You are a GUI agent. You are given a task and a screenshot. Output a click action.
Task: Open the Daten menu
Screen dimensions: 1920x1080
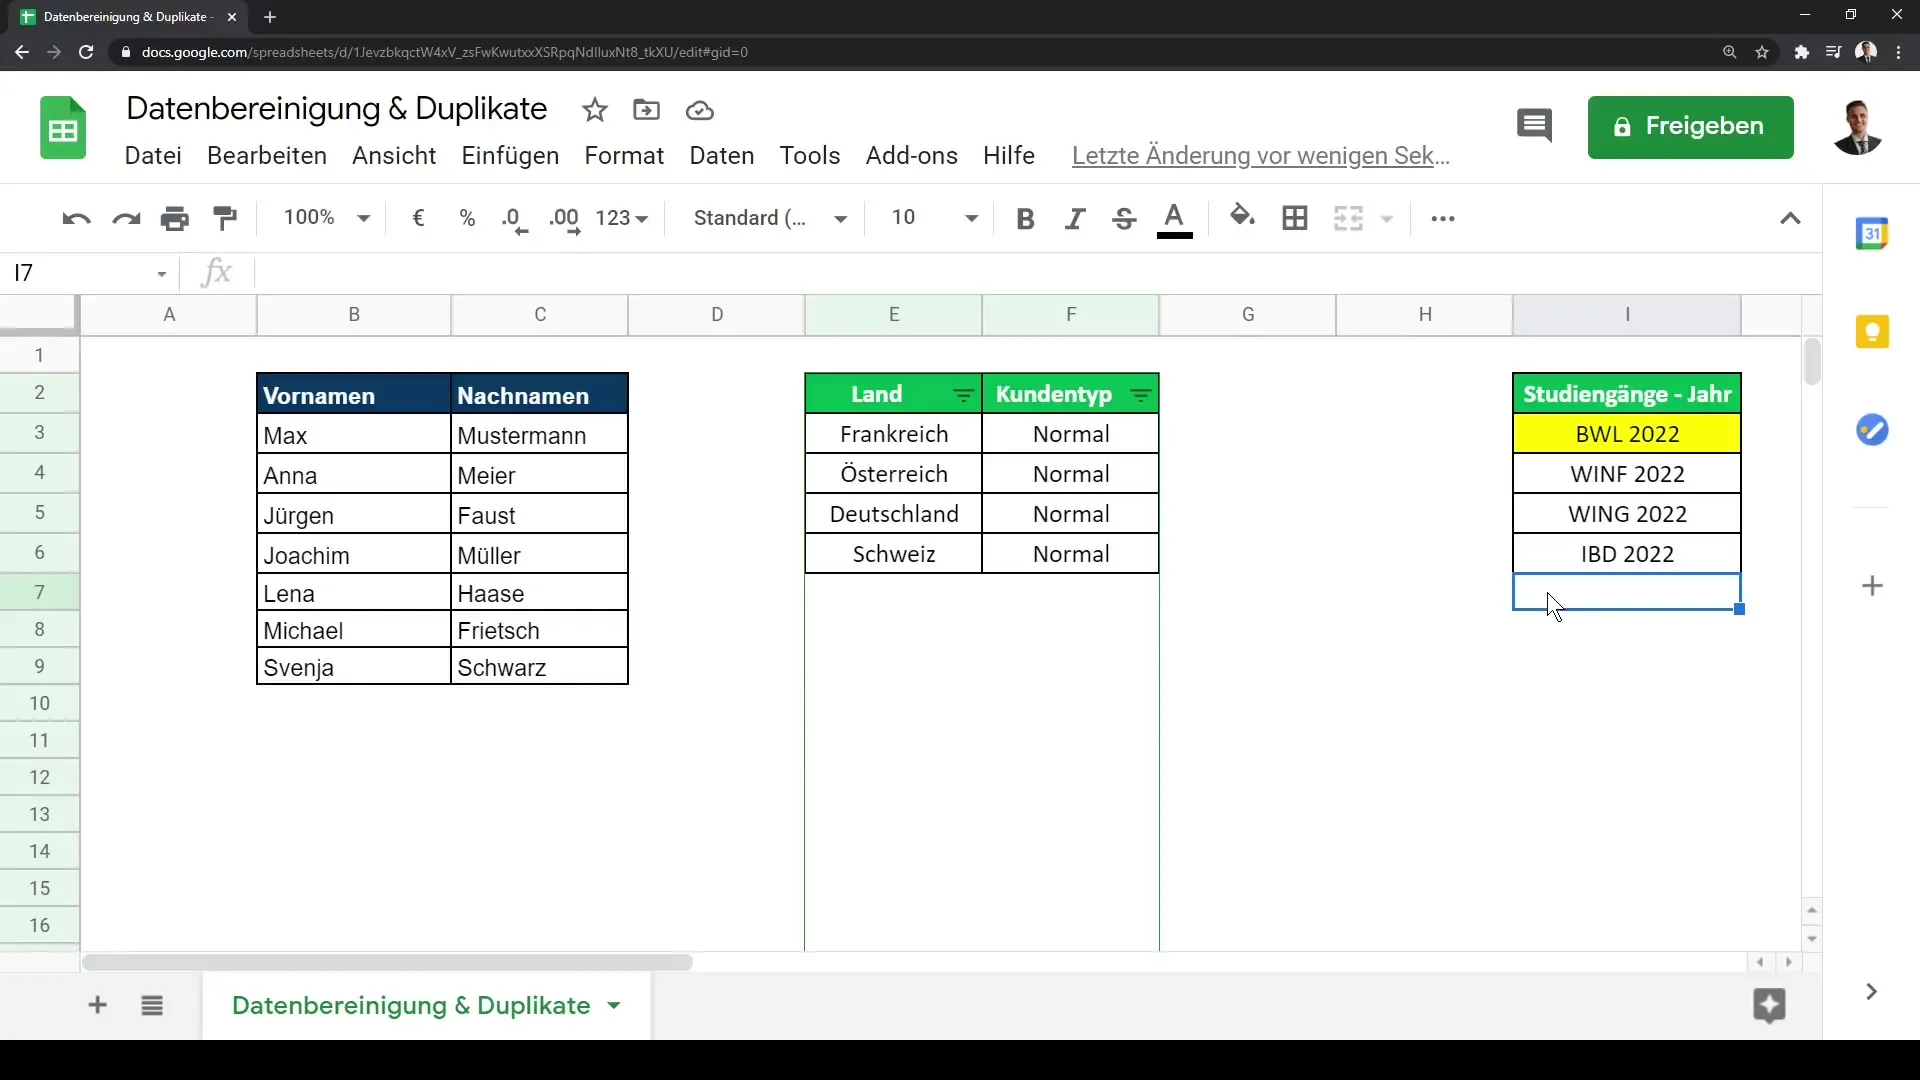tap(722, 156)
